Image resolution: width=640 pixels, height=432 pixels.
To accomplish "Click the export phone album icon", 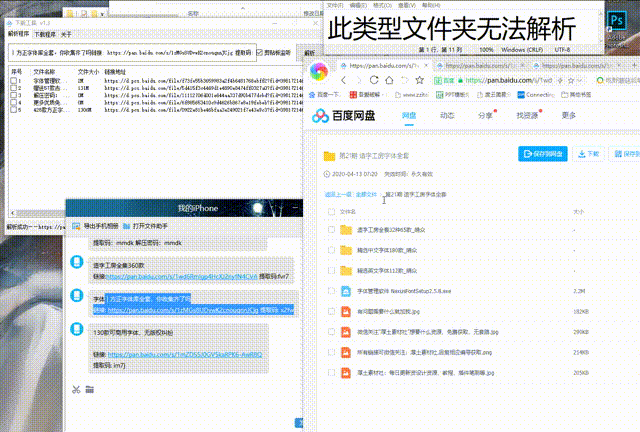I will tap(76, 226).
